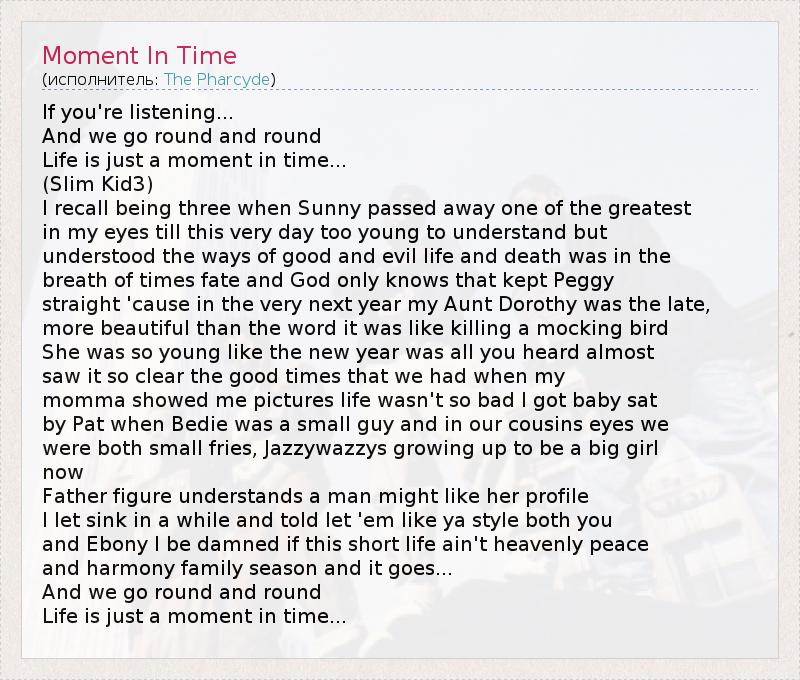This screenshot has height=680, width=800.
Task: Select the line starting "understood the ways of good"
Action: [x=356, y=256]
